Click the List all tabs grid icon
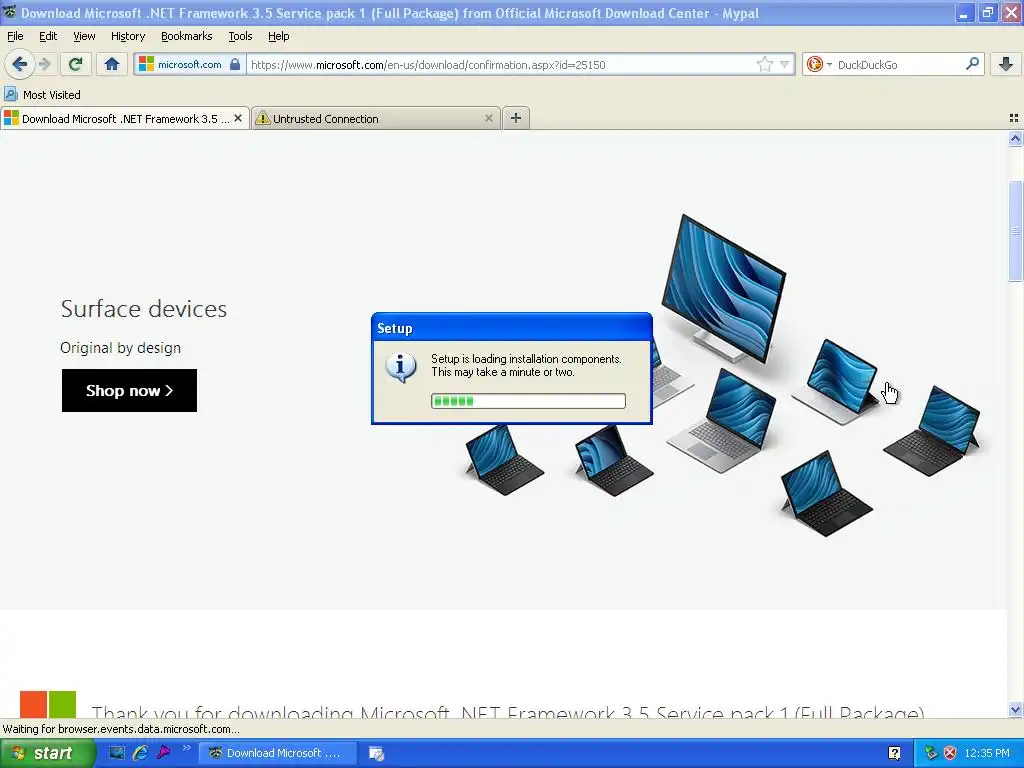 click(x=1014, y=118)
